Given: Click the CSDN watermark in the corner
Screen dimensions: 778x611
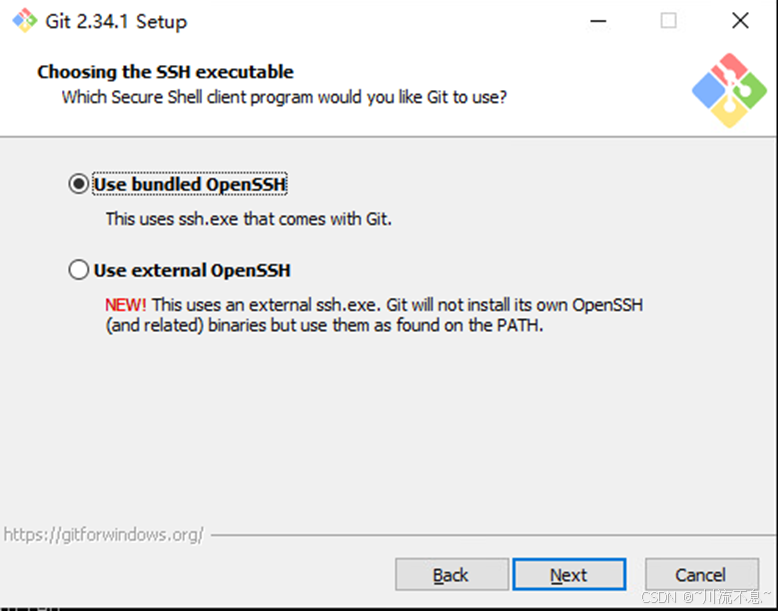Looking at the screenshot, I should tap(706, 596).
